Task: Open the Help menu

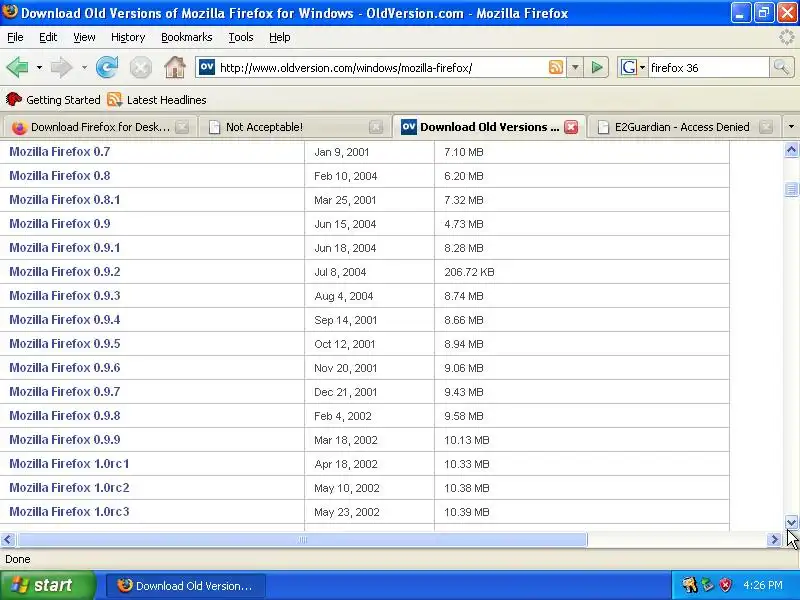Action: click(280, 37)
